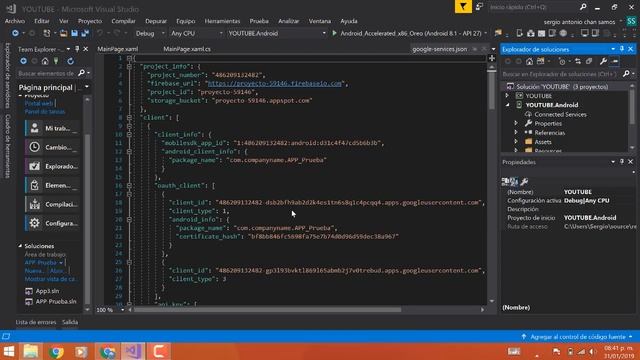Viewport: 640px width, 360px height.
Task: Collapse the client array outlining toggle
Action: point(129,118)
